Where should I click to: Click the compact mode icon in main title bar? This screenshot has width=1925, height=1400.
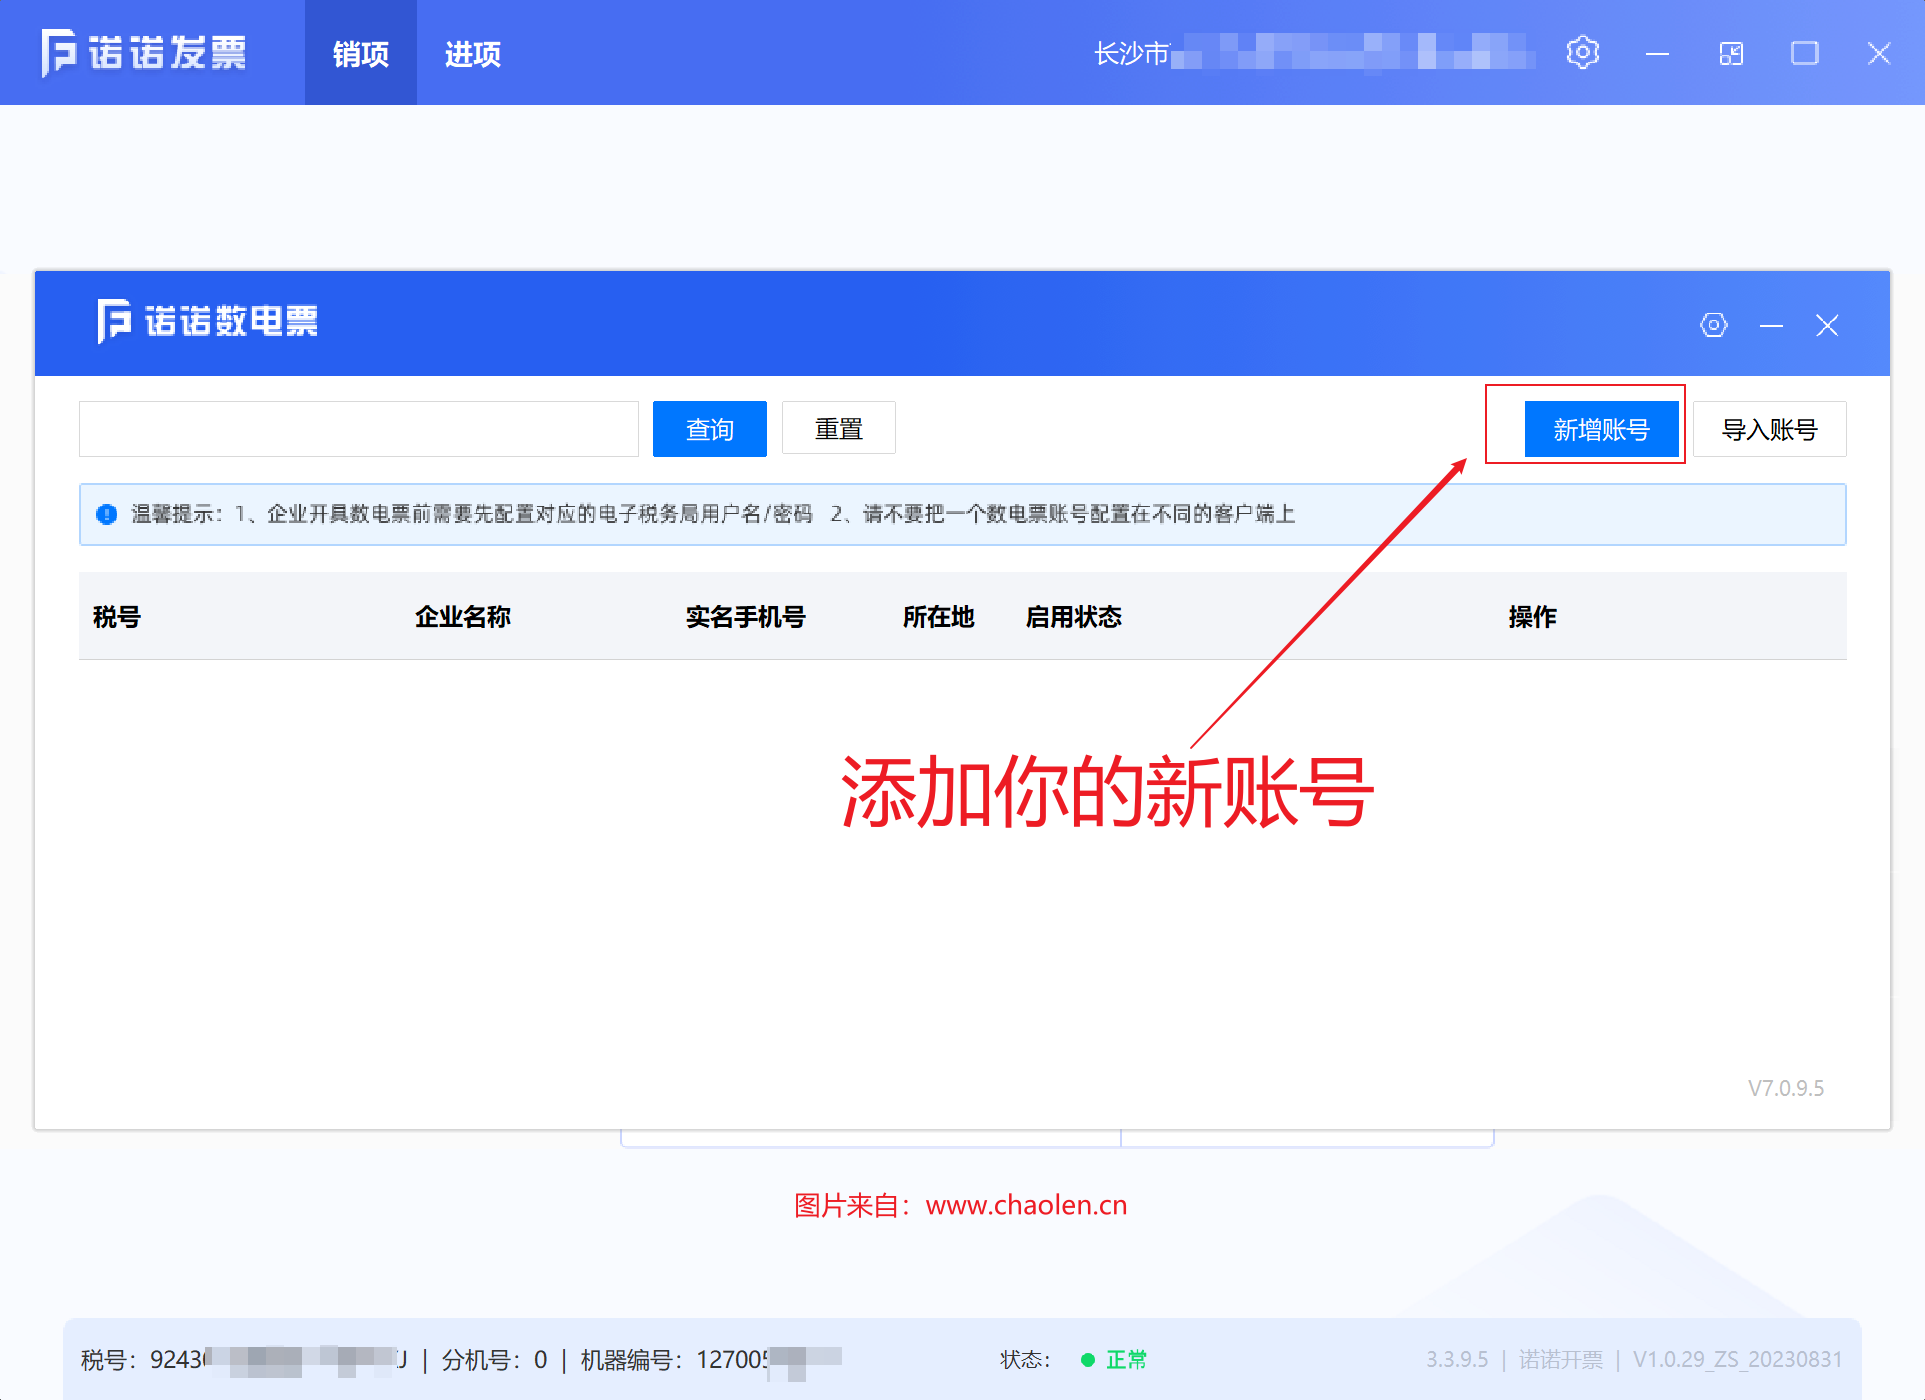pyautogui.click(x=1731, y=54)
